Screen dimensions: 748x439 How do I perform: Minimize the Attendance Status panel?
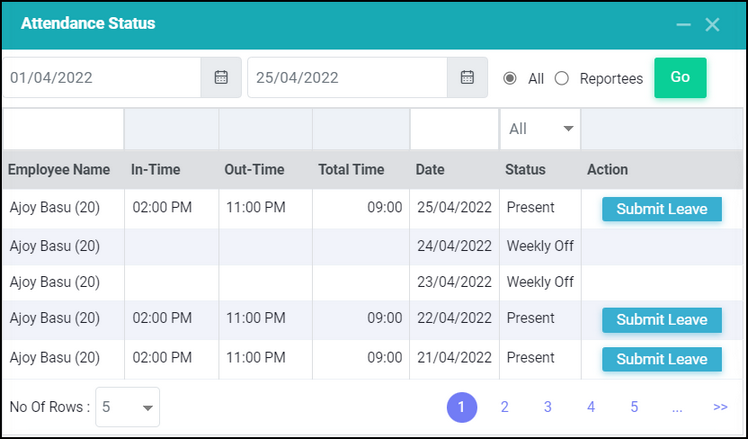click(x=683, y=24)
